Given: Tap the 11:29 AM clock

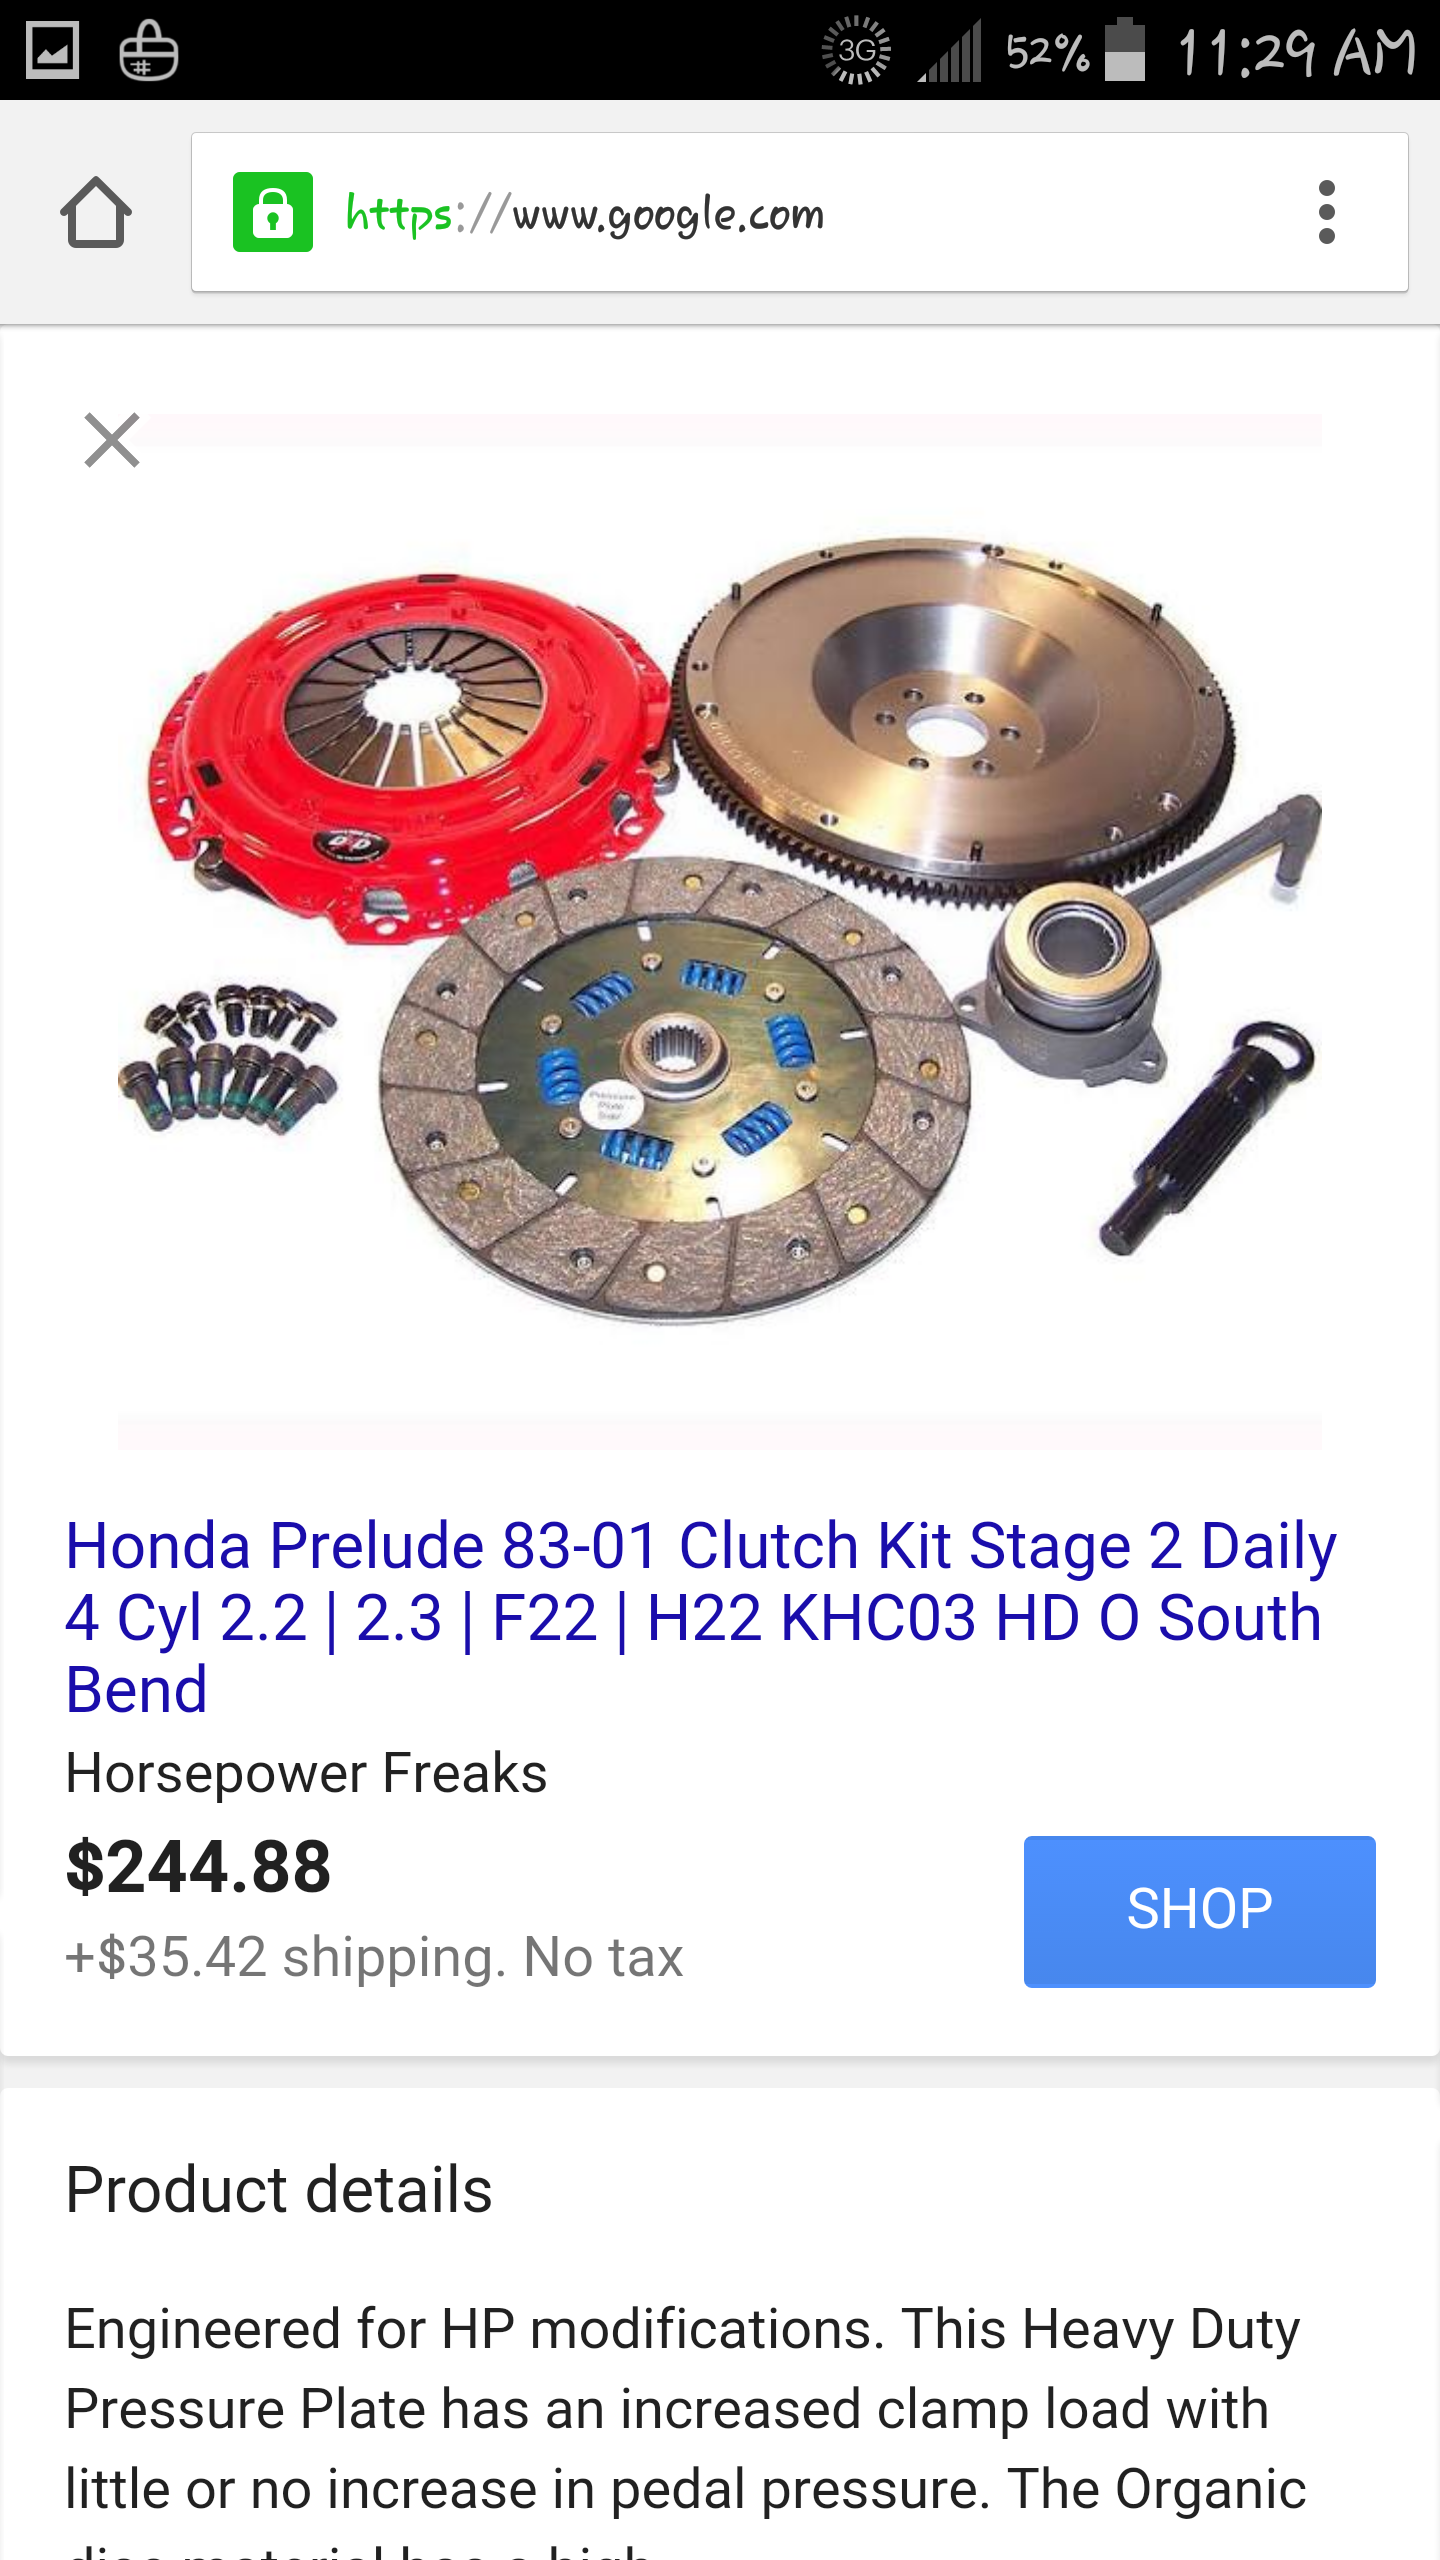Looking at the screenshot, I should pos(1297,52).
